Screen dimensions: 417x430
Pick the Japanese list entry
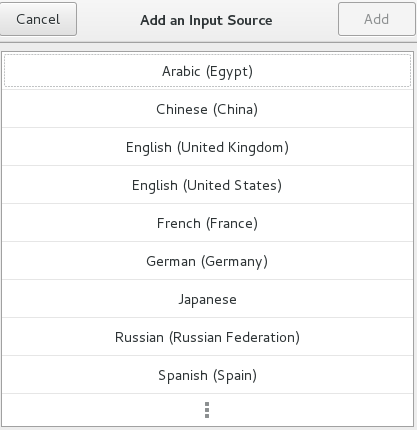pyautogui.click(x=207, y=299)
